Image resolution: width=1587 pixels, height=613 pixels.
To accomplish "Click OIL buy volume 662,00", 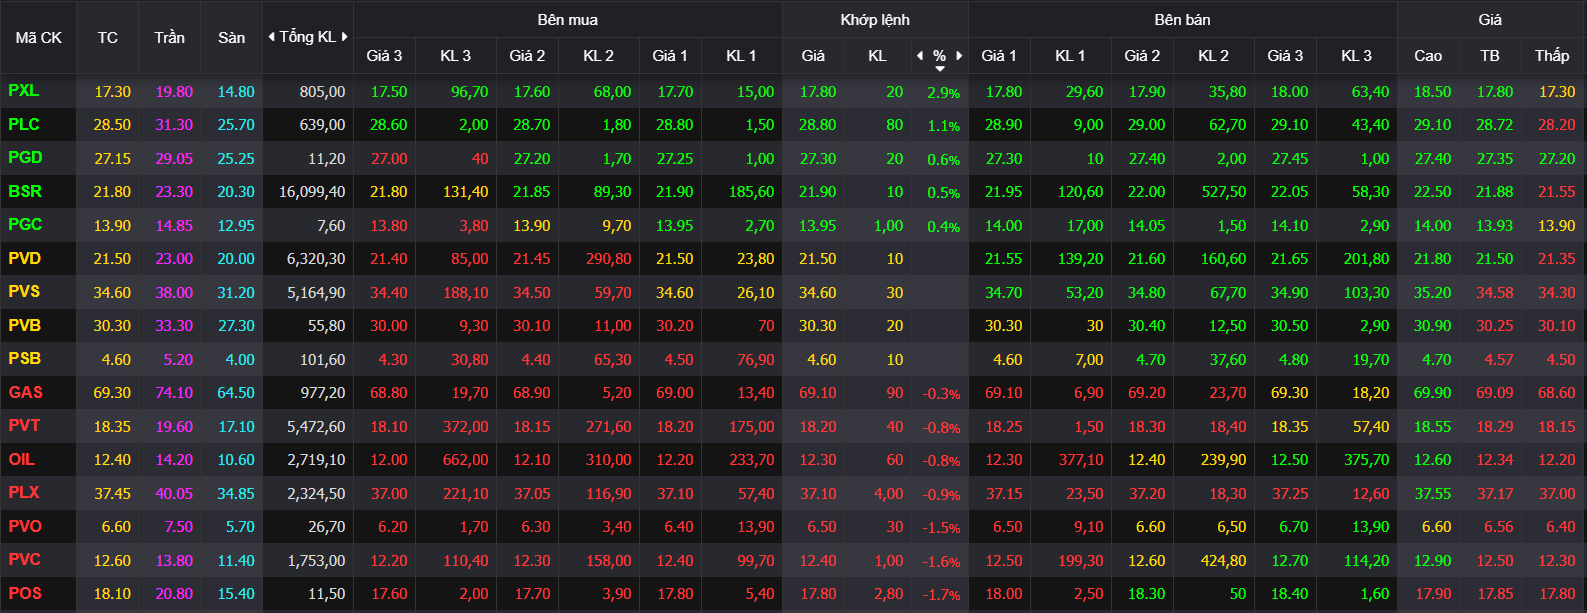I will 466,460.
